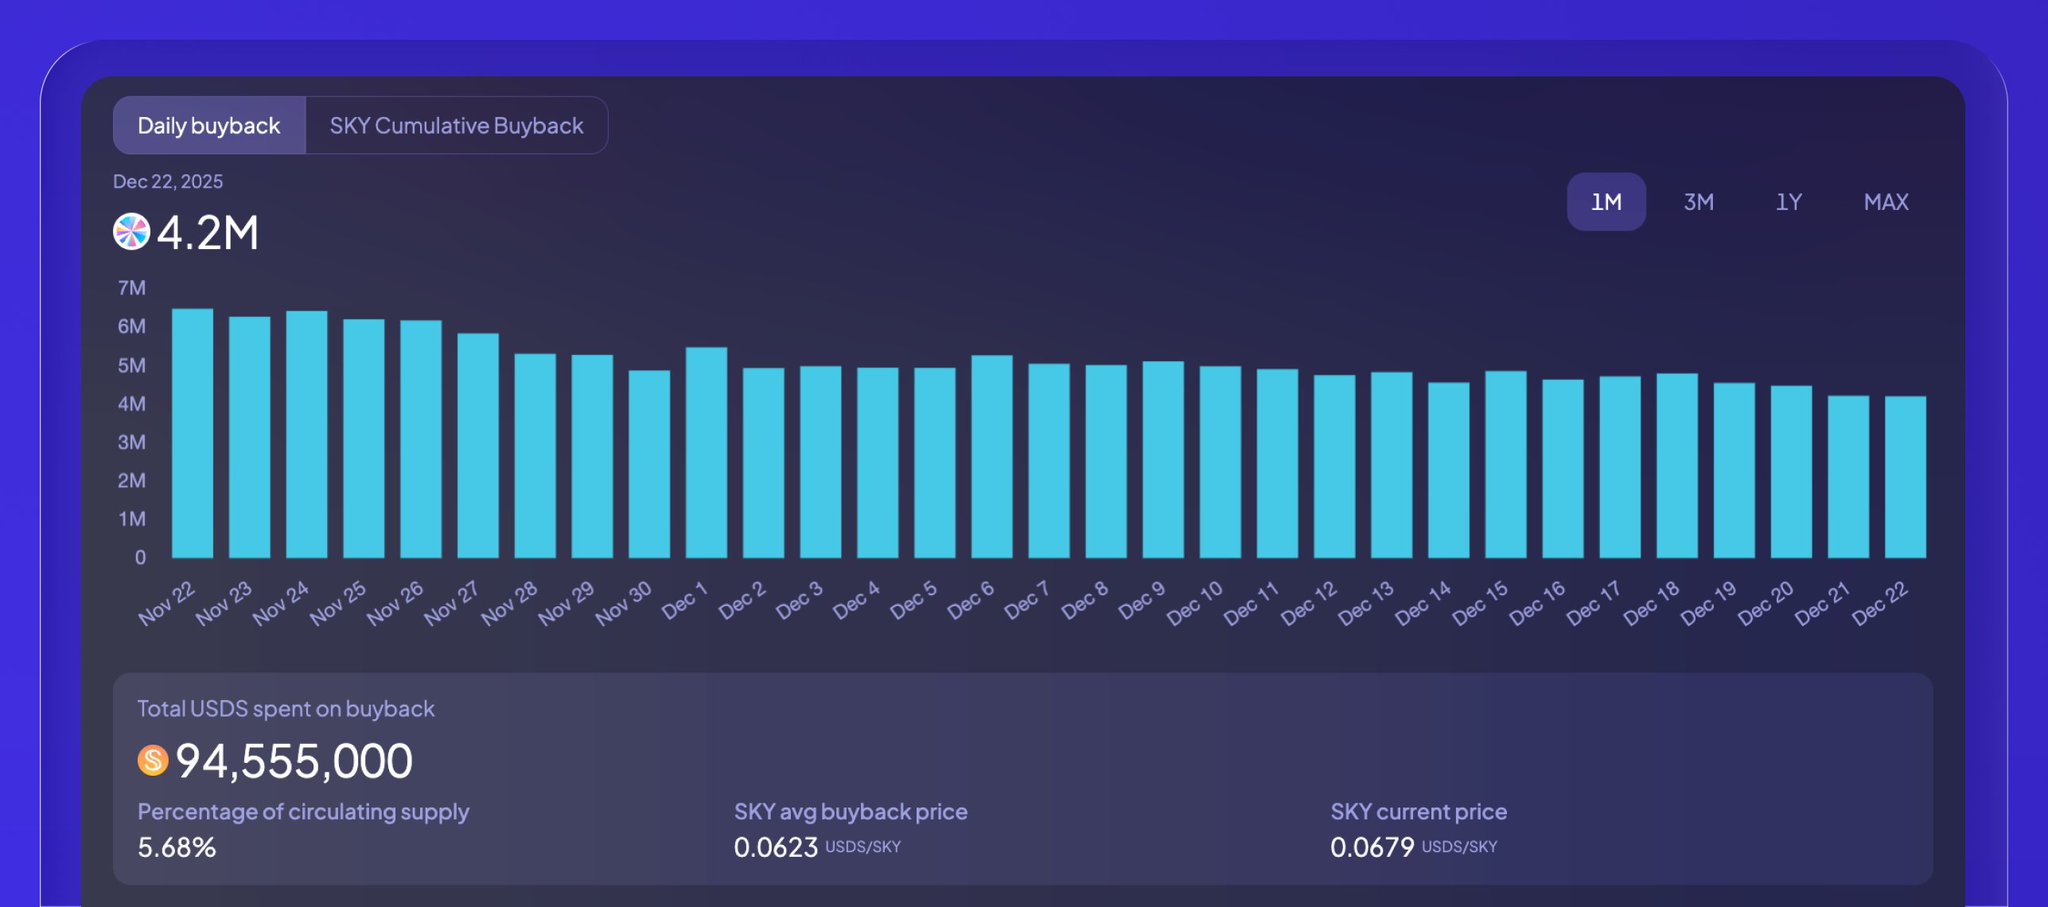
Task: Pick the Nov 25 bar
Action: tap(364, 438)
